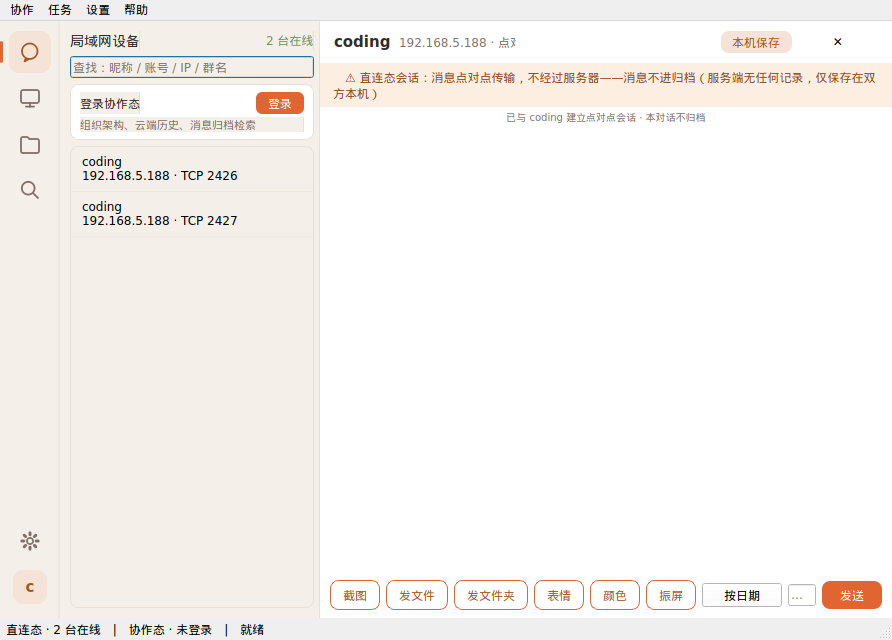This screenshot has width=892, height=640.
Task: Click 就绪 in the status bar
Action: [x=252, y=630]
